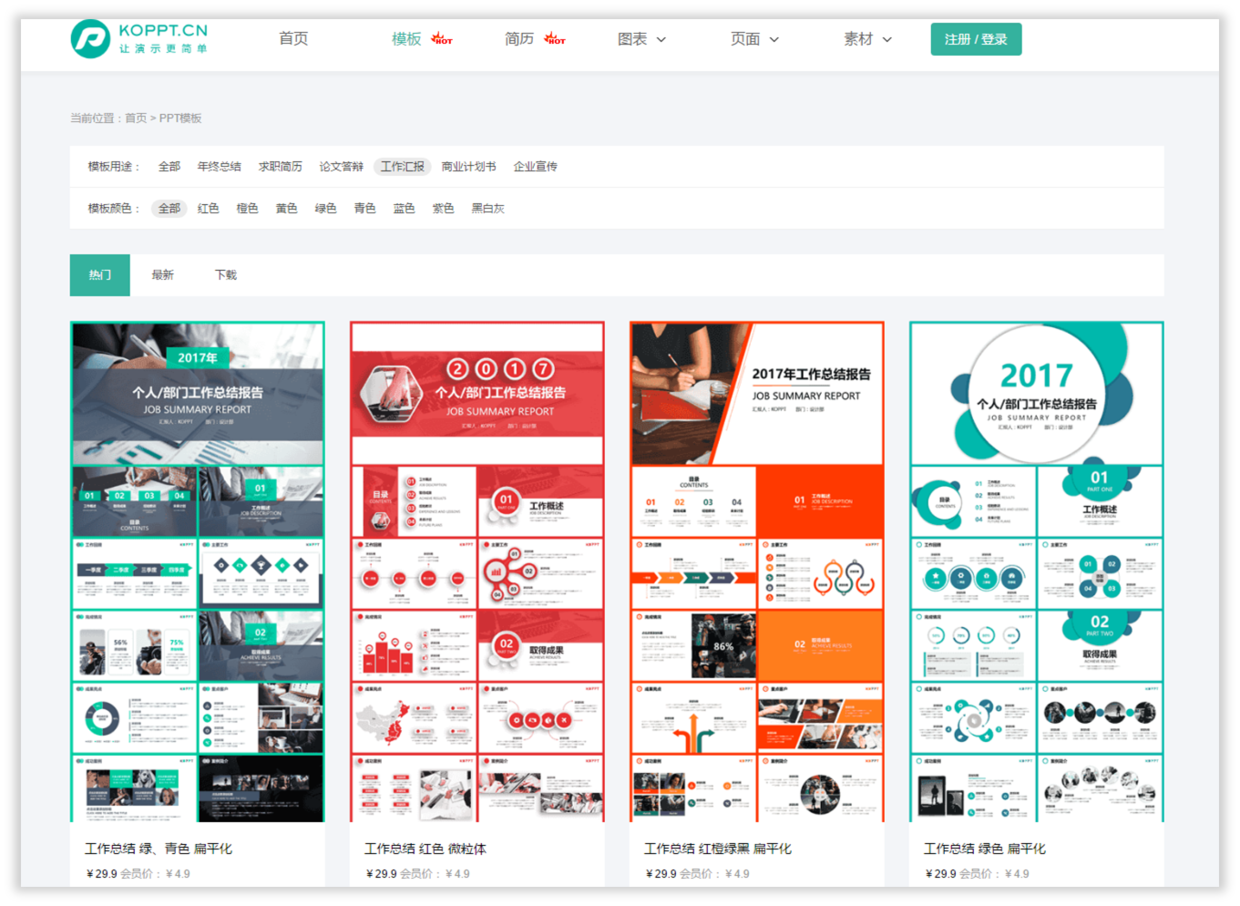
Task: Enable the 商业计划书 purpose filter
Action: (470, 166)
